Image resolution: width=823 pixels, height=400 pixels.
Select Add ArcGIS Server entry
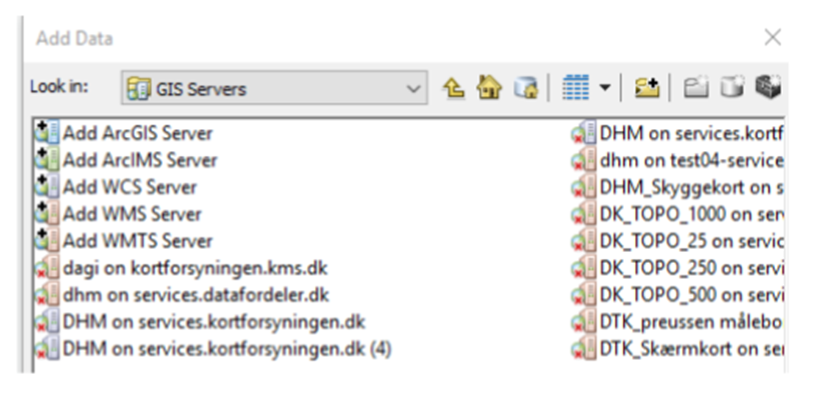[123, 133]
